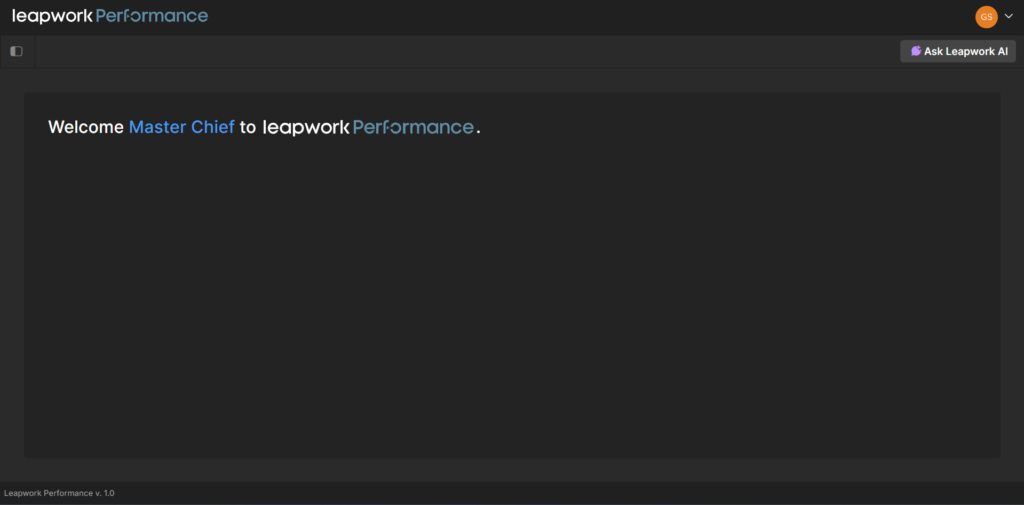Open the Ask Leapwork AI assistant

(x=965, y=51)
